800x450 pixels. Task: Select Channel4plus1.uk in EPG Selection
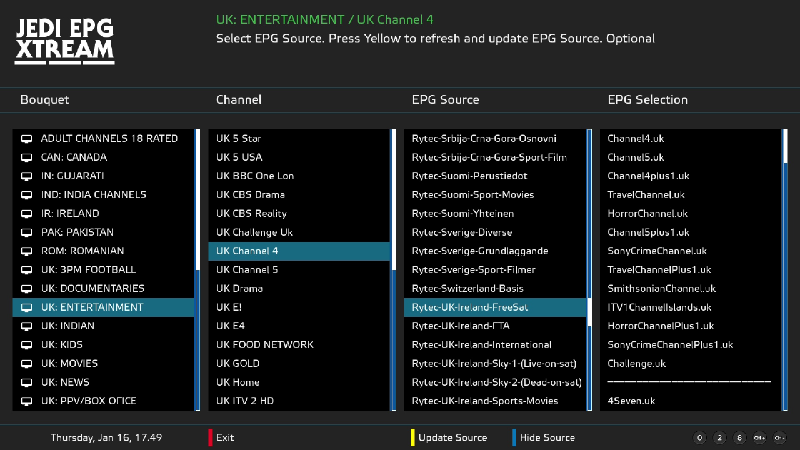pos(691,176)
